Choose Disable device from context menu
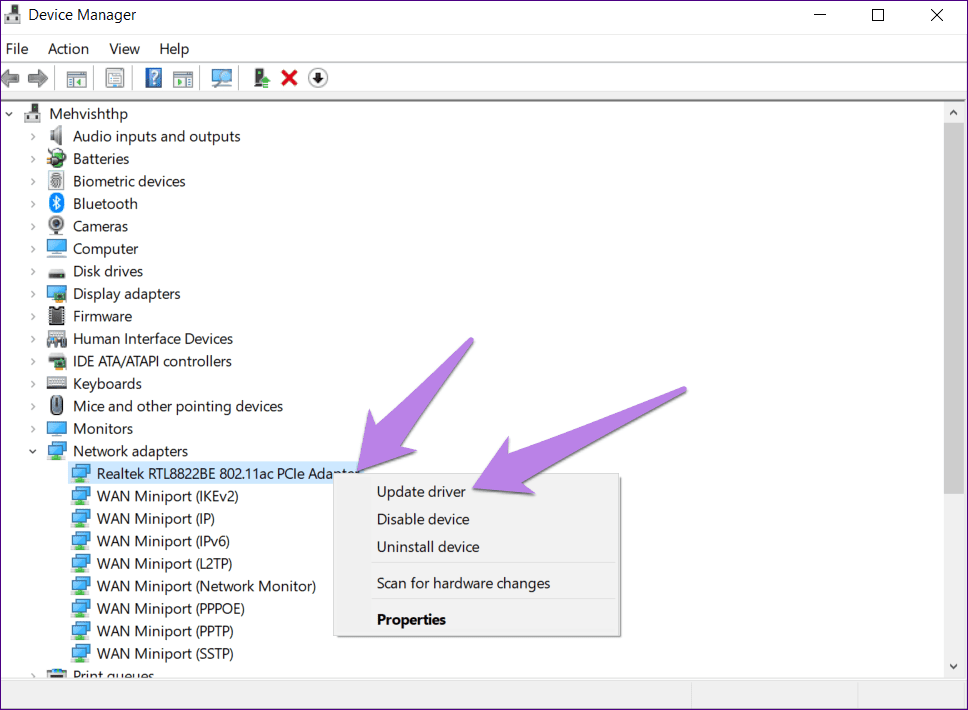 [423, 519]
